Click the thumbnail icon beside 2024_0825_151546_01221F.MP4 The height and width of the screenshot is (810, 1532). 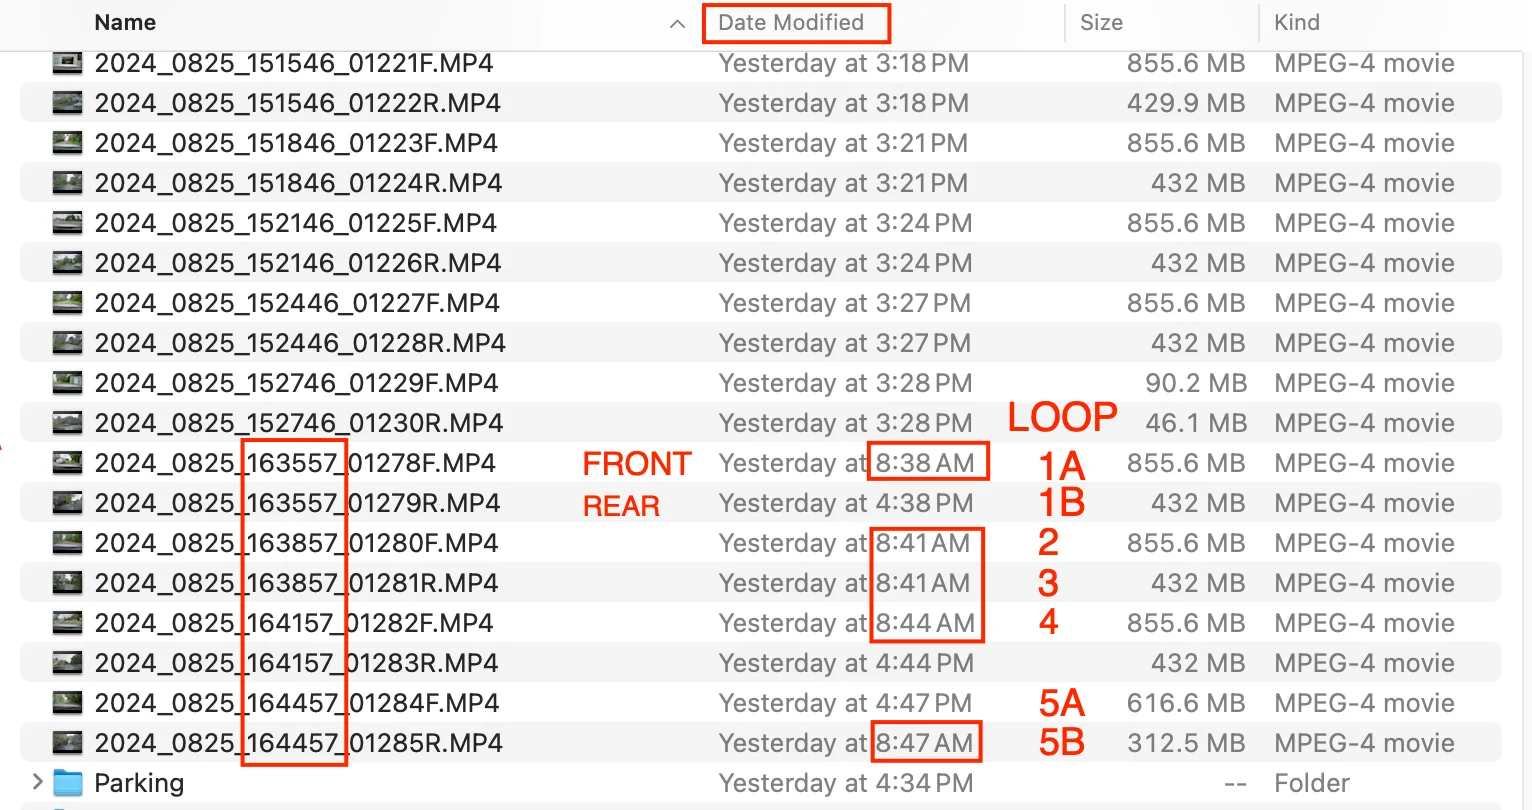tap(66, 63)
